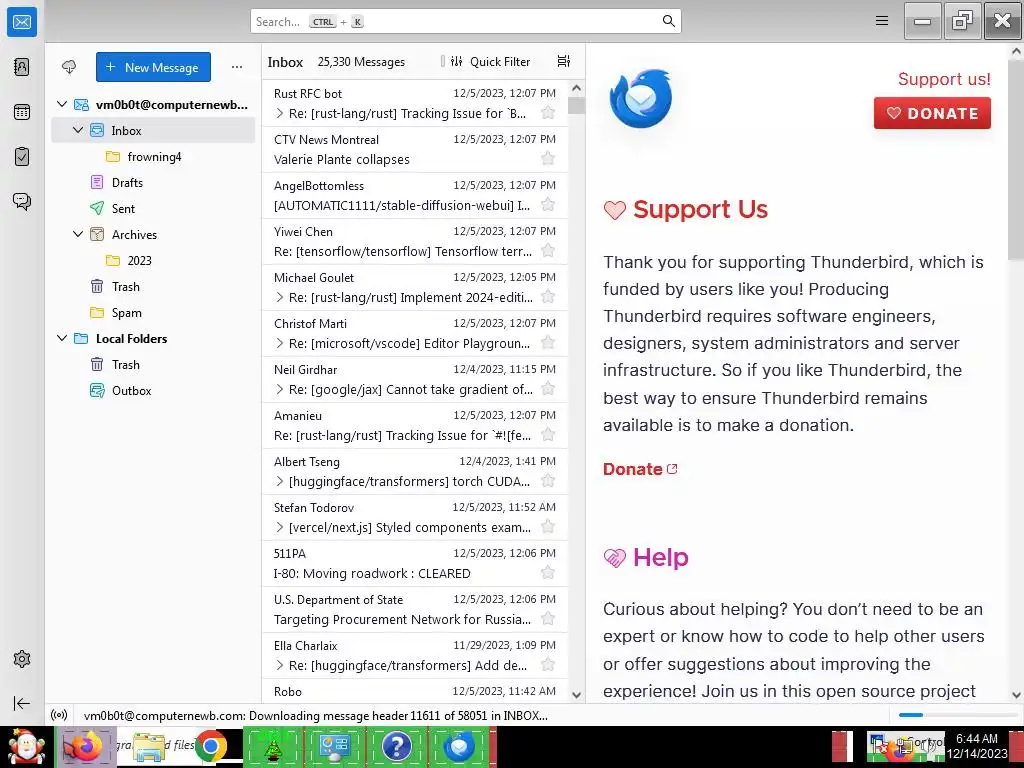Star the Christof Marti message
Image resolution: width=1024 pixels, height=768 pixels.
tap(548, 343)
